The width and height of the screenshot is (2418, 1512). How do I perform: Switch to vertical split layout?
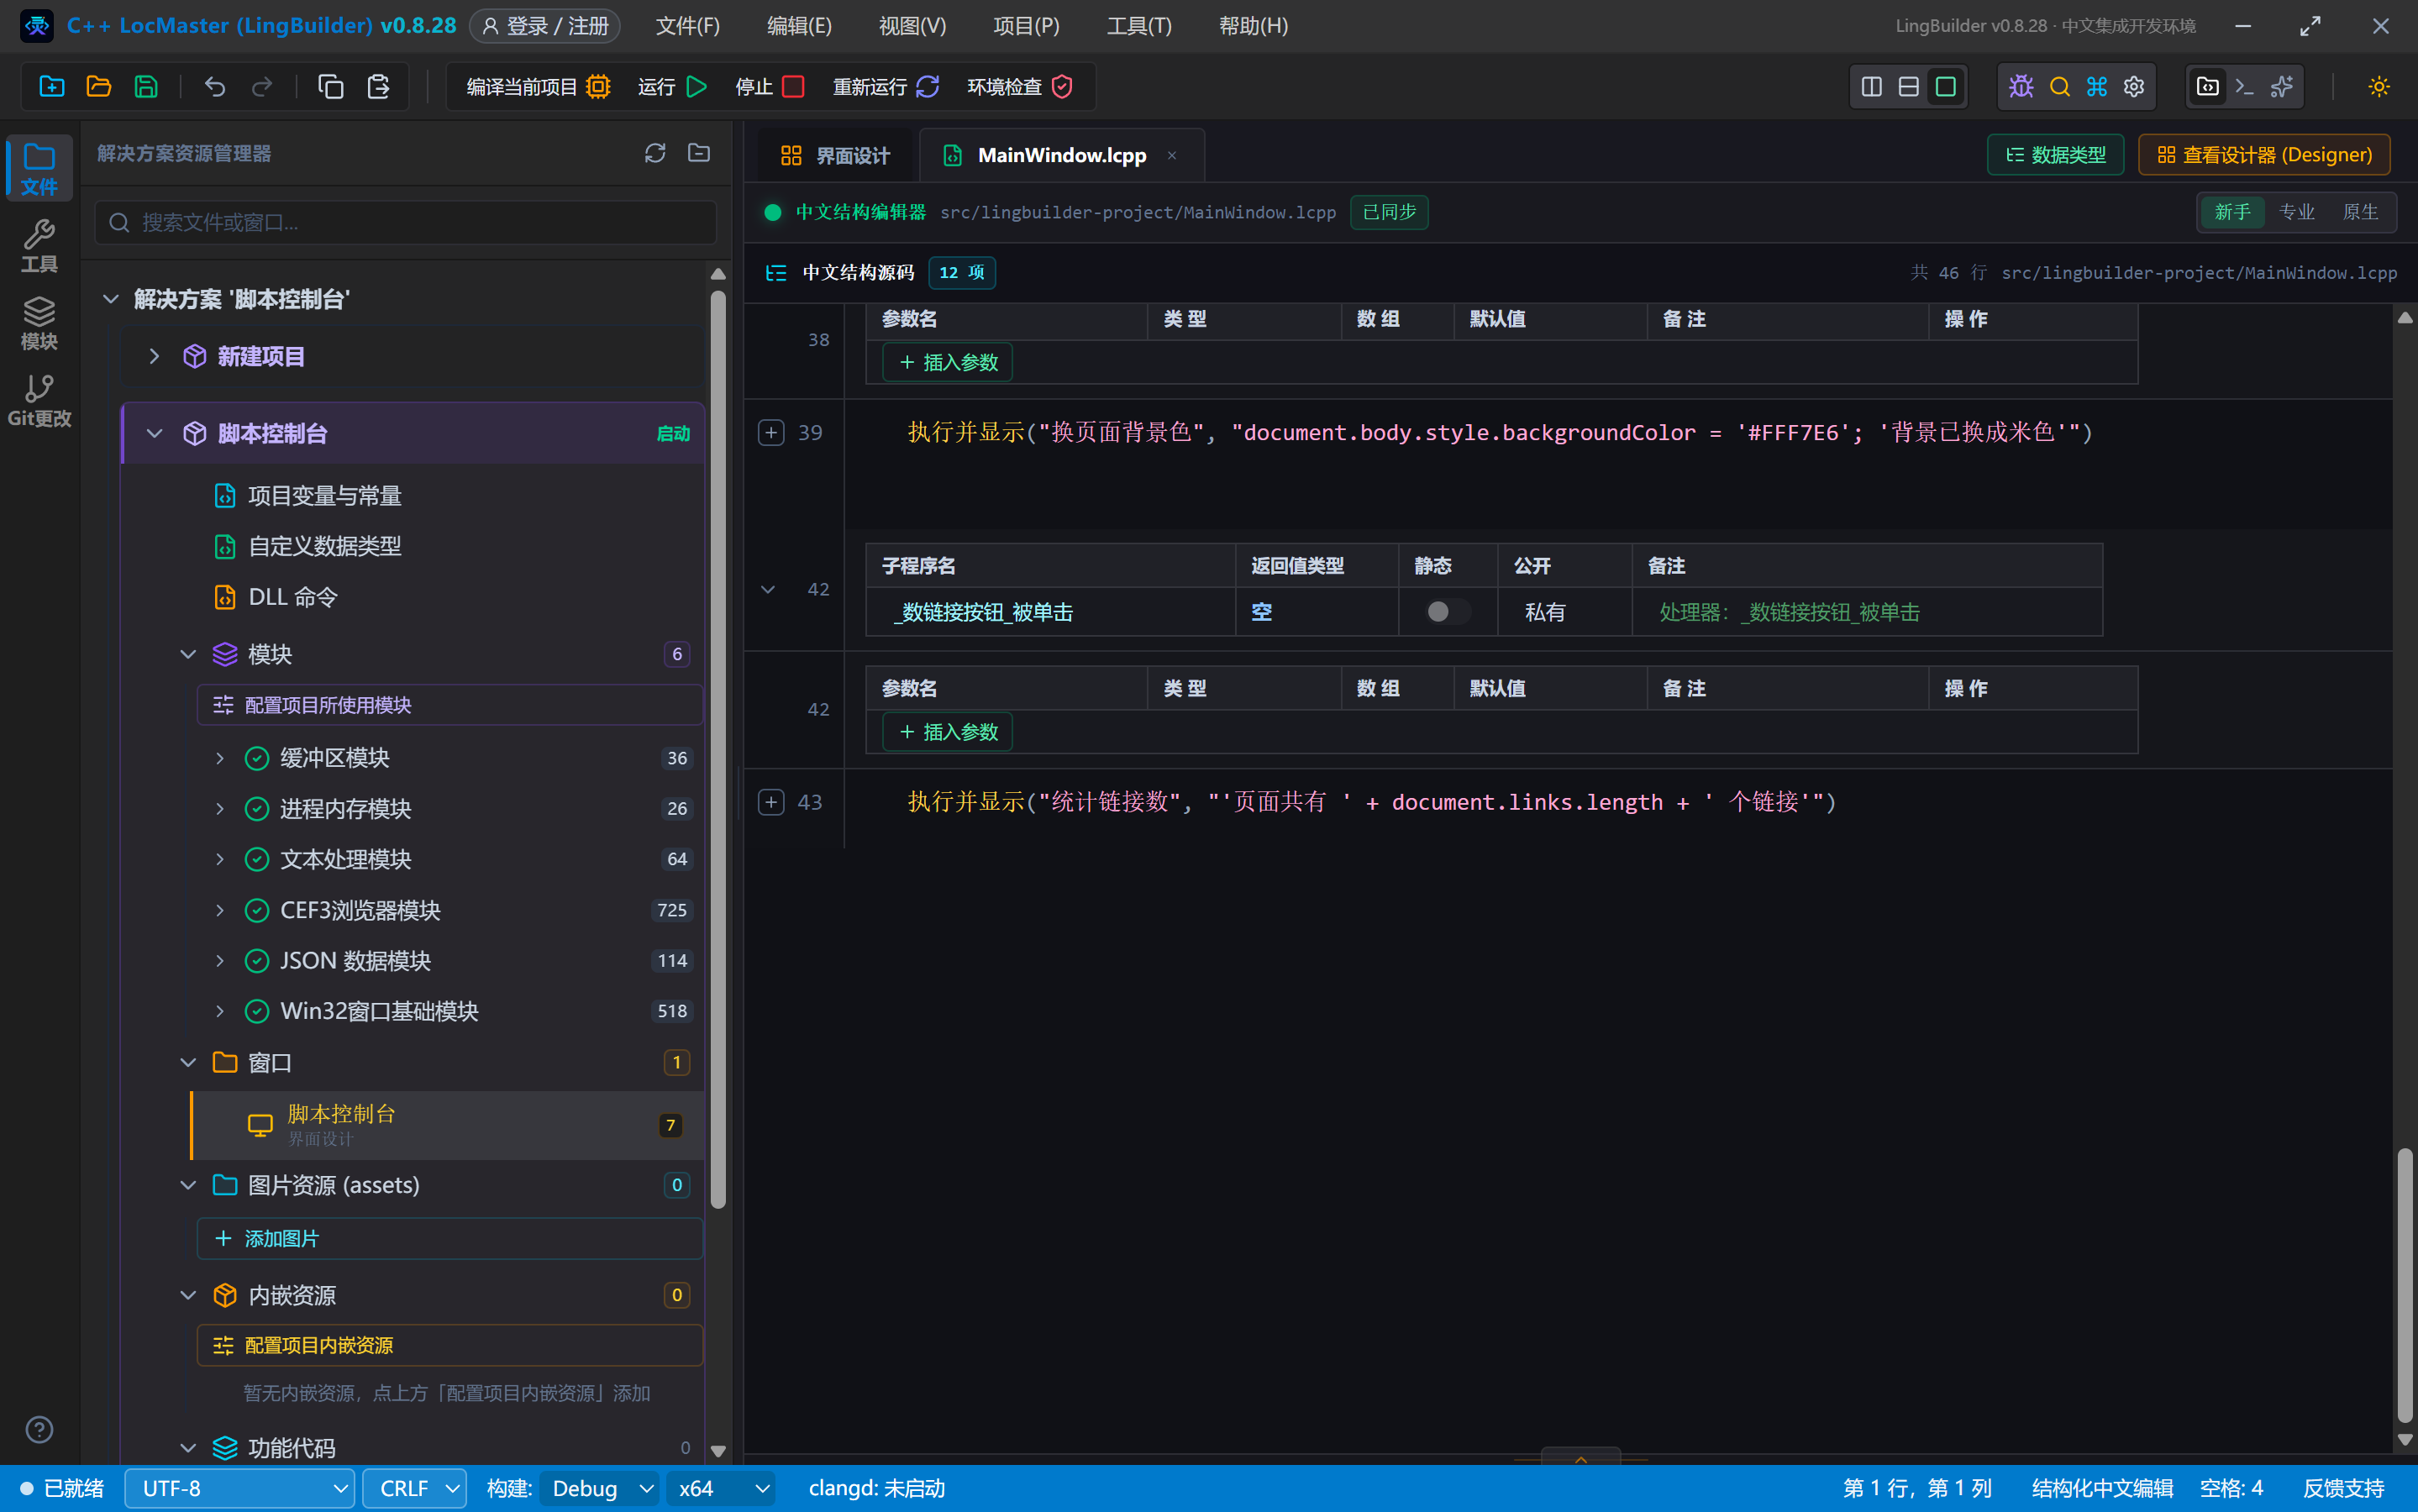pos(1872,87)
